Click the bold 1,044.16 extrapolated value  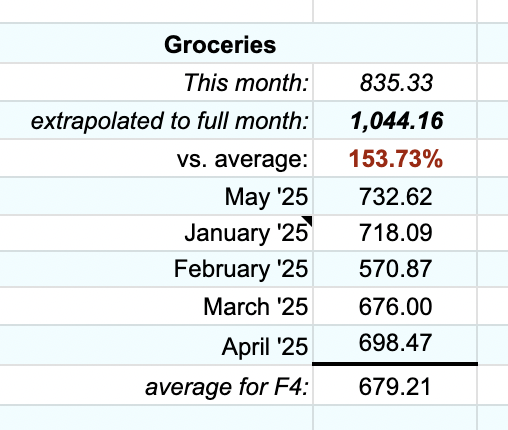pos(397,121)
